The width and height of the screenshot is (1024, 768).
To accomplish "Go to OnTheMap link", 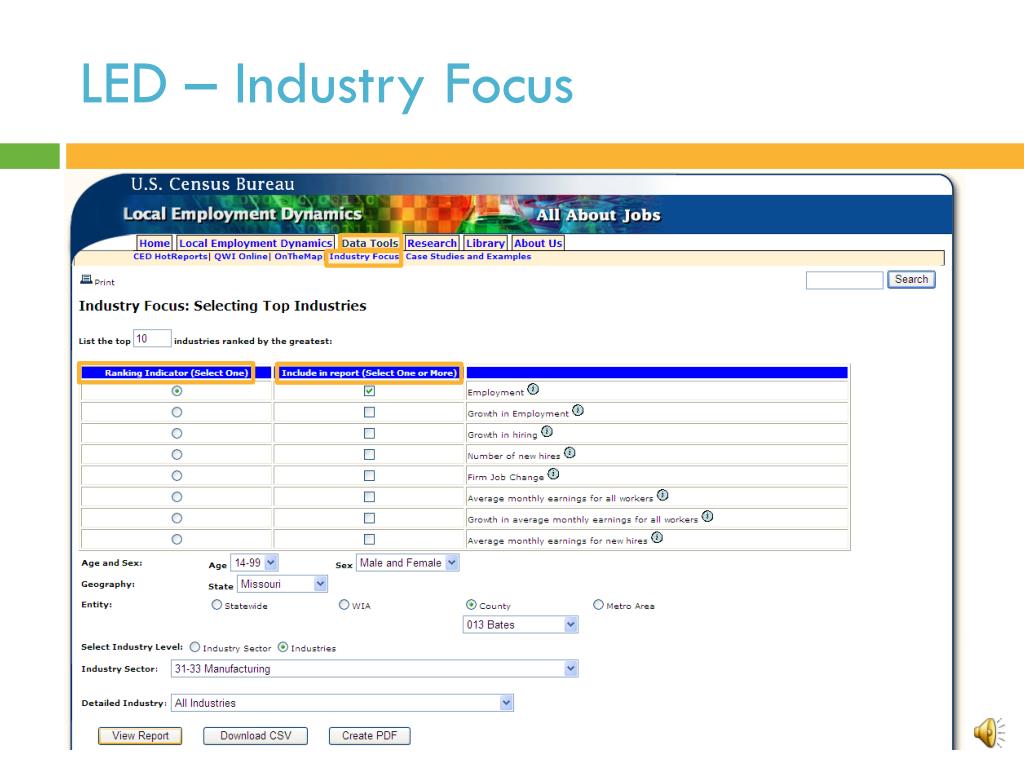I will (x=298, y=257).
